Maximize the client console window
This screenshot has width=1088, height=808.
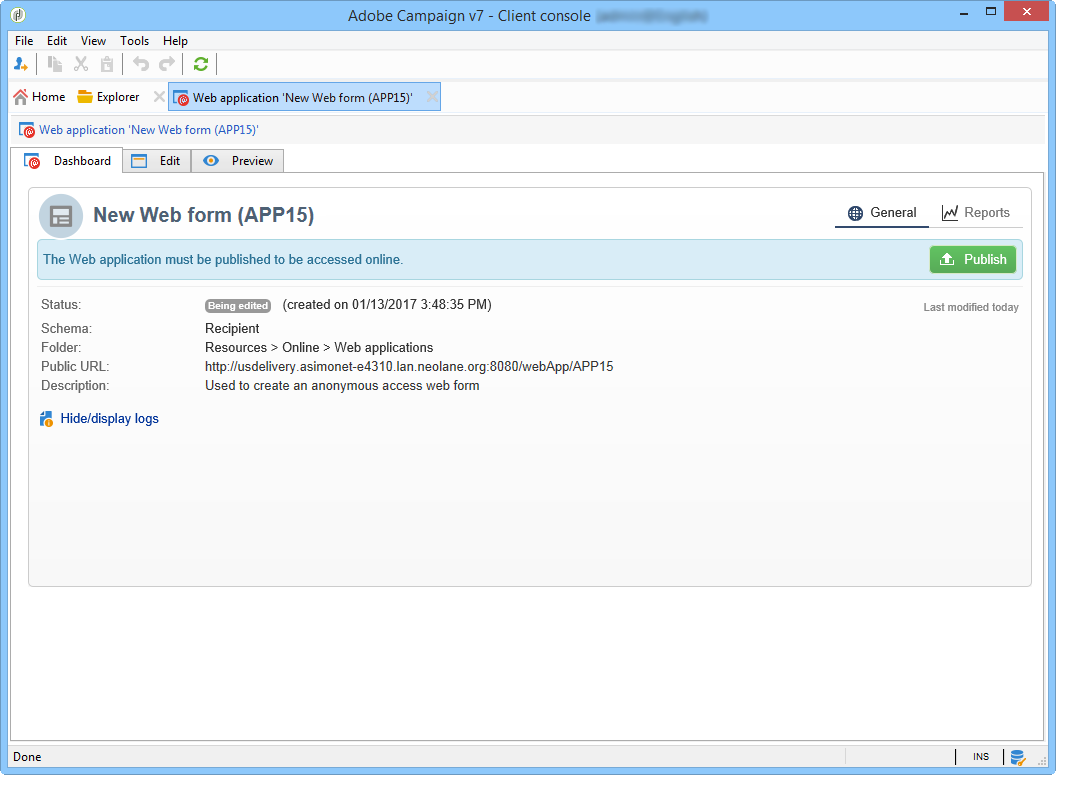point(991,12)
